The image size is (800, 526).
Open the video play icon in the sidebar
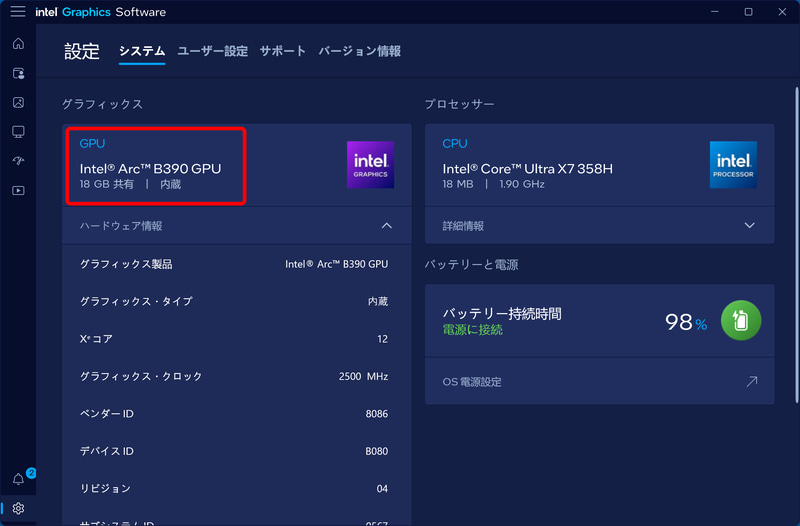(x=18, y=190)
